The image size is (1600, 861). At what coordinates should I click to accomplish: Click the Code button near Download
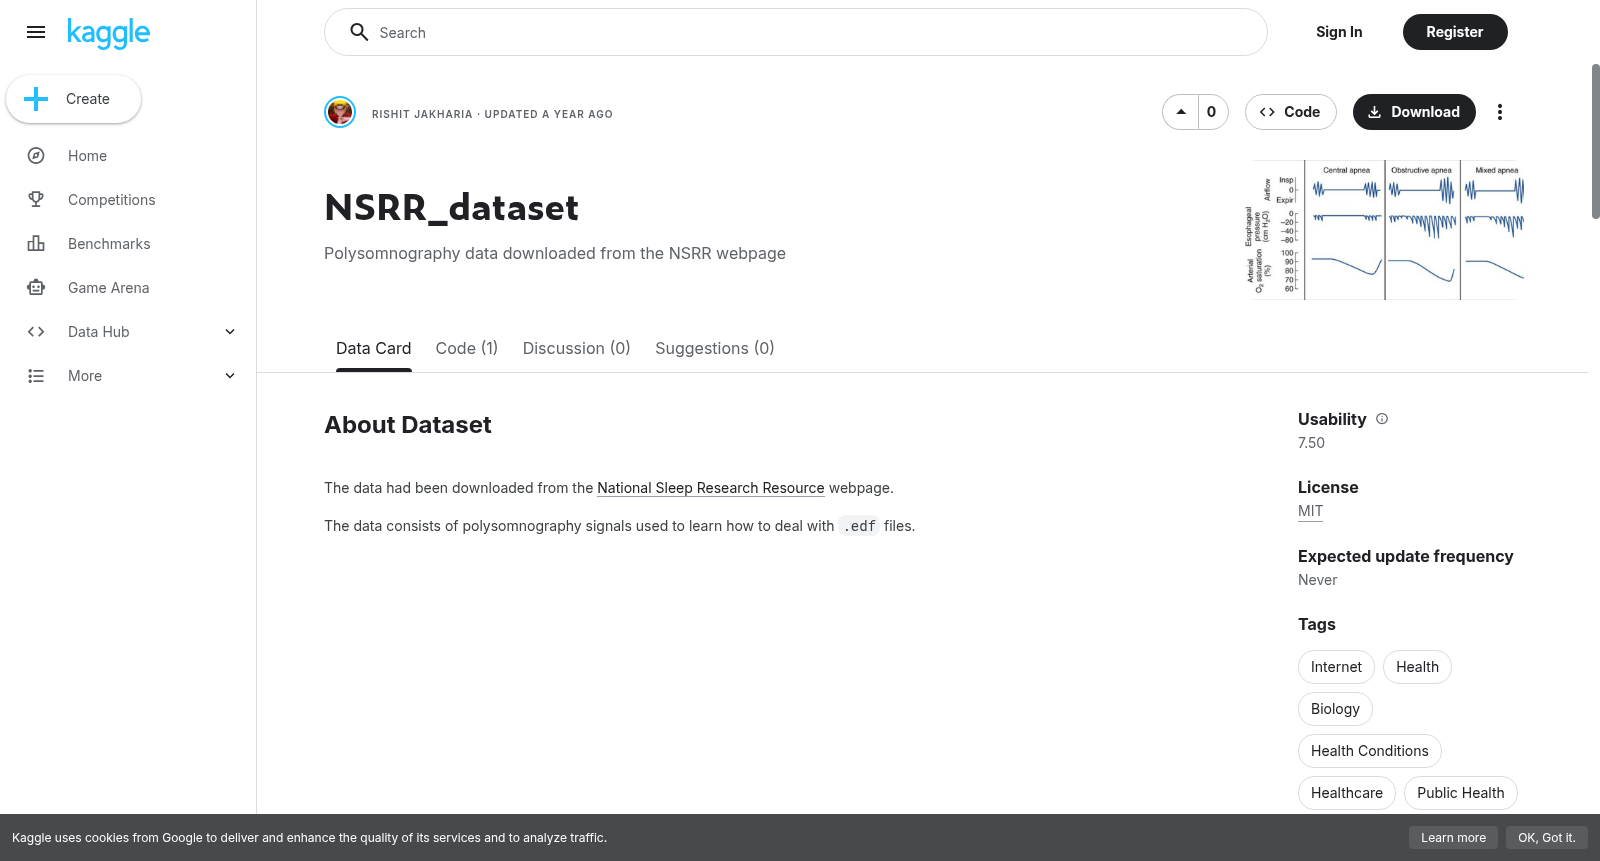[1290, 112]
